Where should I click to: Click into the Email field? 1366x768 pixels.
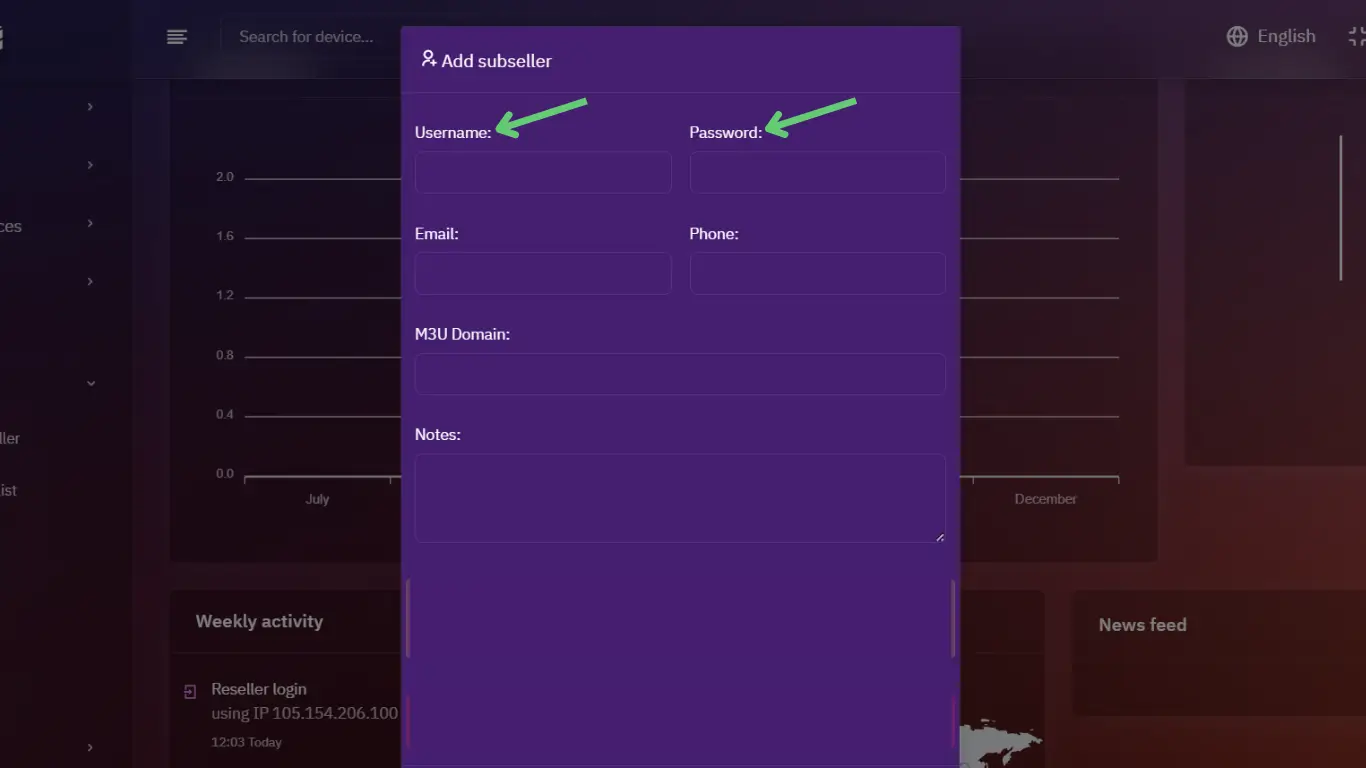543,274
